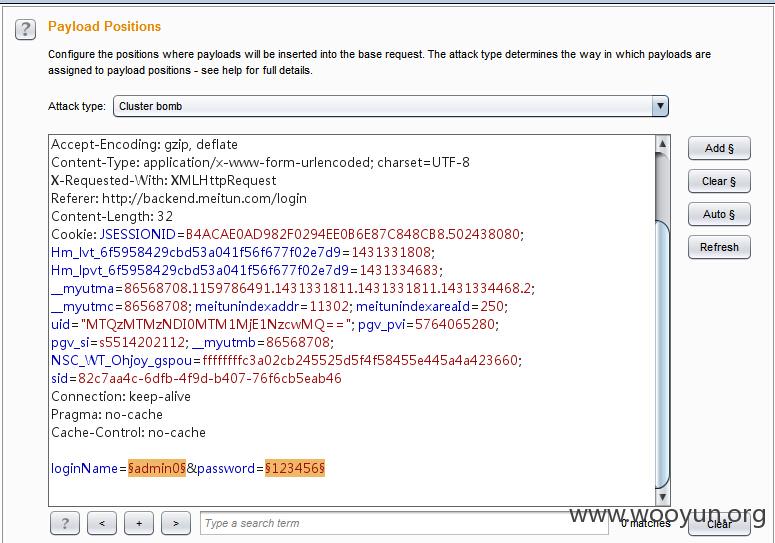This screenshot has height=543, width=775.
Task: Click the meitunindexaddr cookie value 11302
Action: pyautogui.click(x=329, y=306)
